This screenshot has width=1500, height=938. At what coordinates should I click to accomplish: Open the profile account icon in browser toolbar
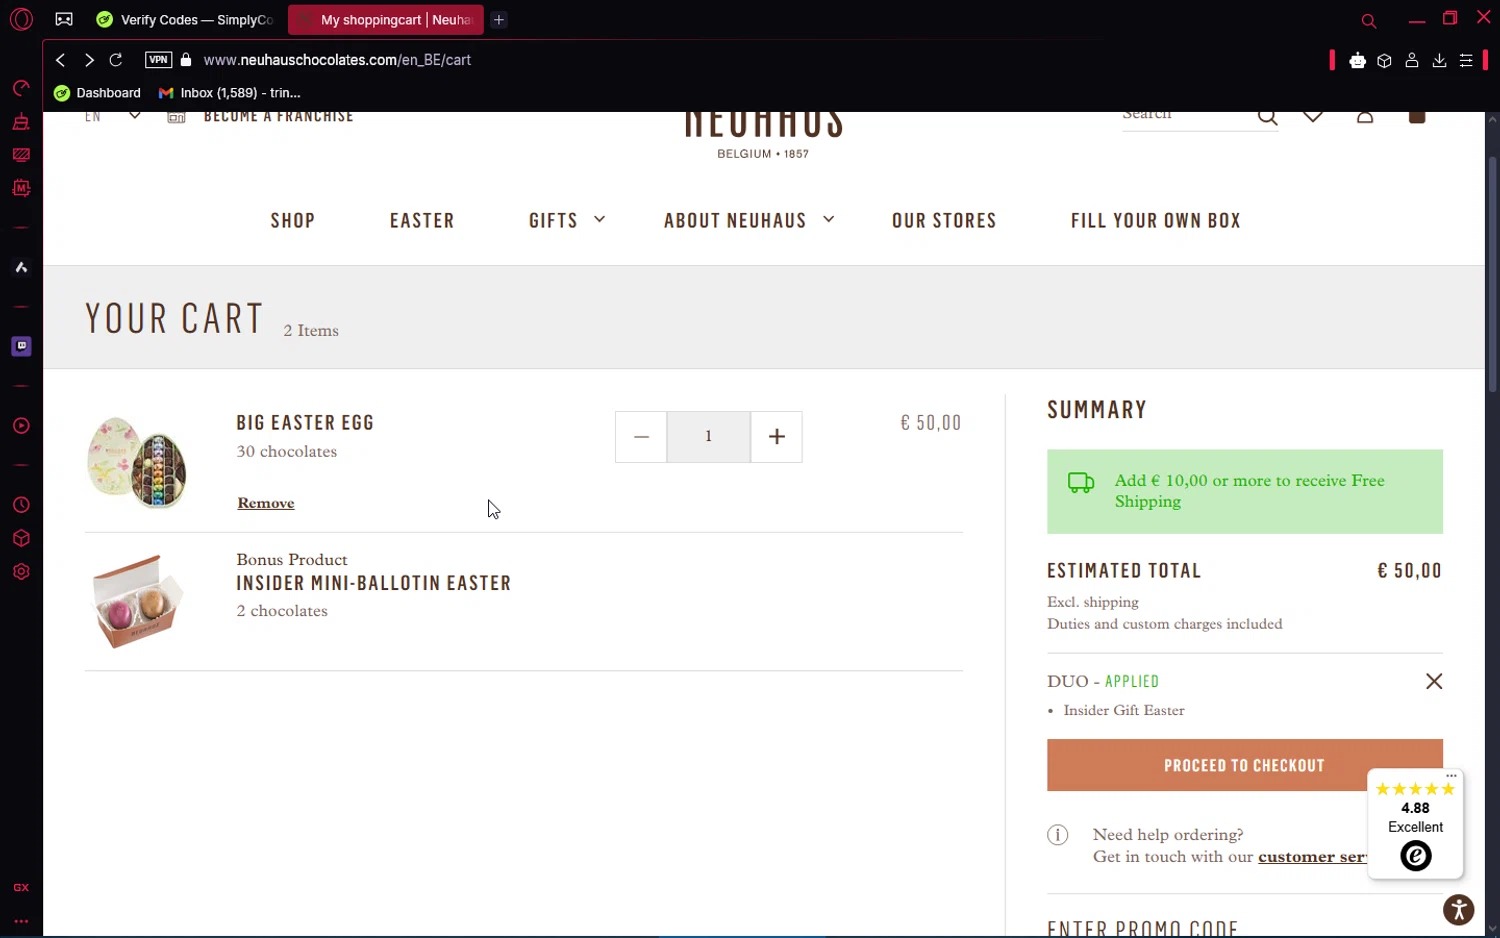coord(1412,61)
